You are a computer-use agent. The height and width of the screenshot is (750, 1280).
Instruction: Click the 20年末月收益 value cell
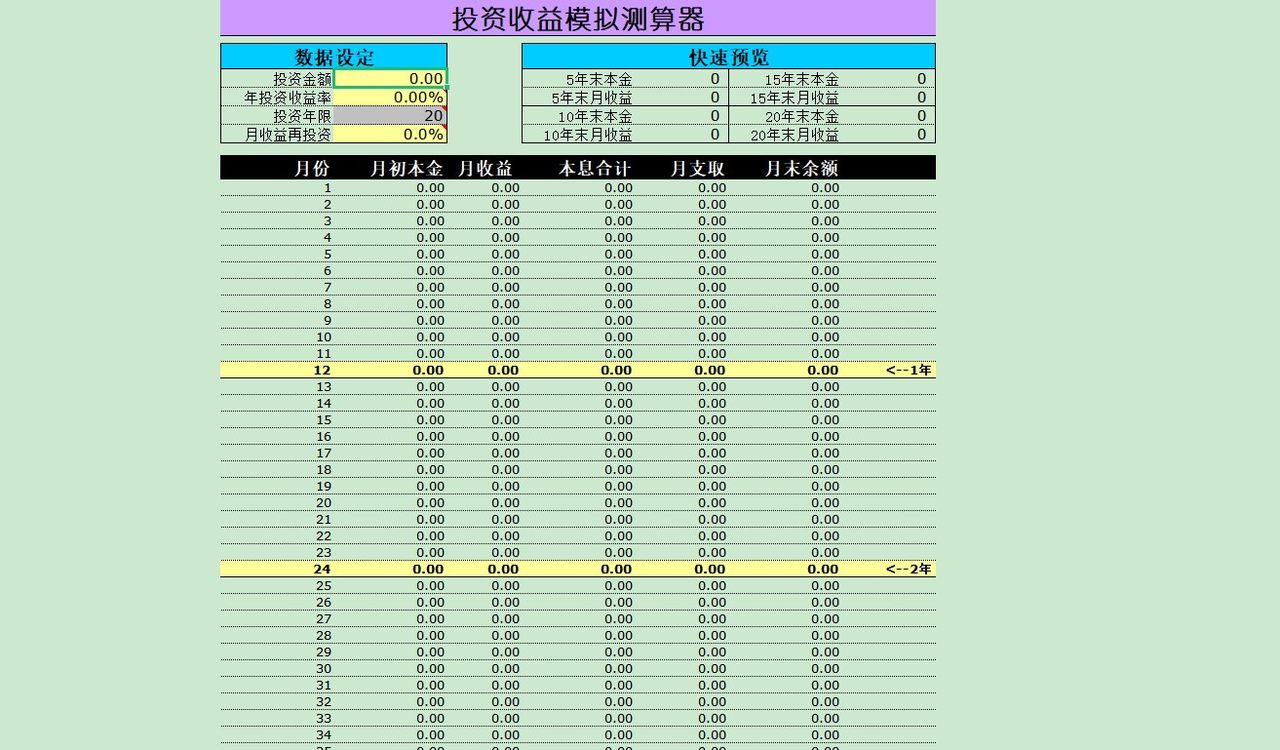tap(920, 134)
